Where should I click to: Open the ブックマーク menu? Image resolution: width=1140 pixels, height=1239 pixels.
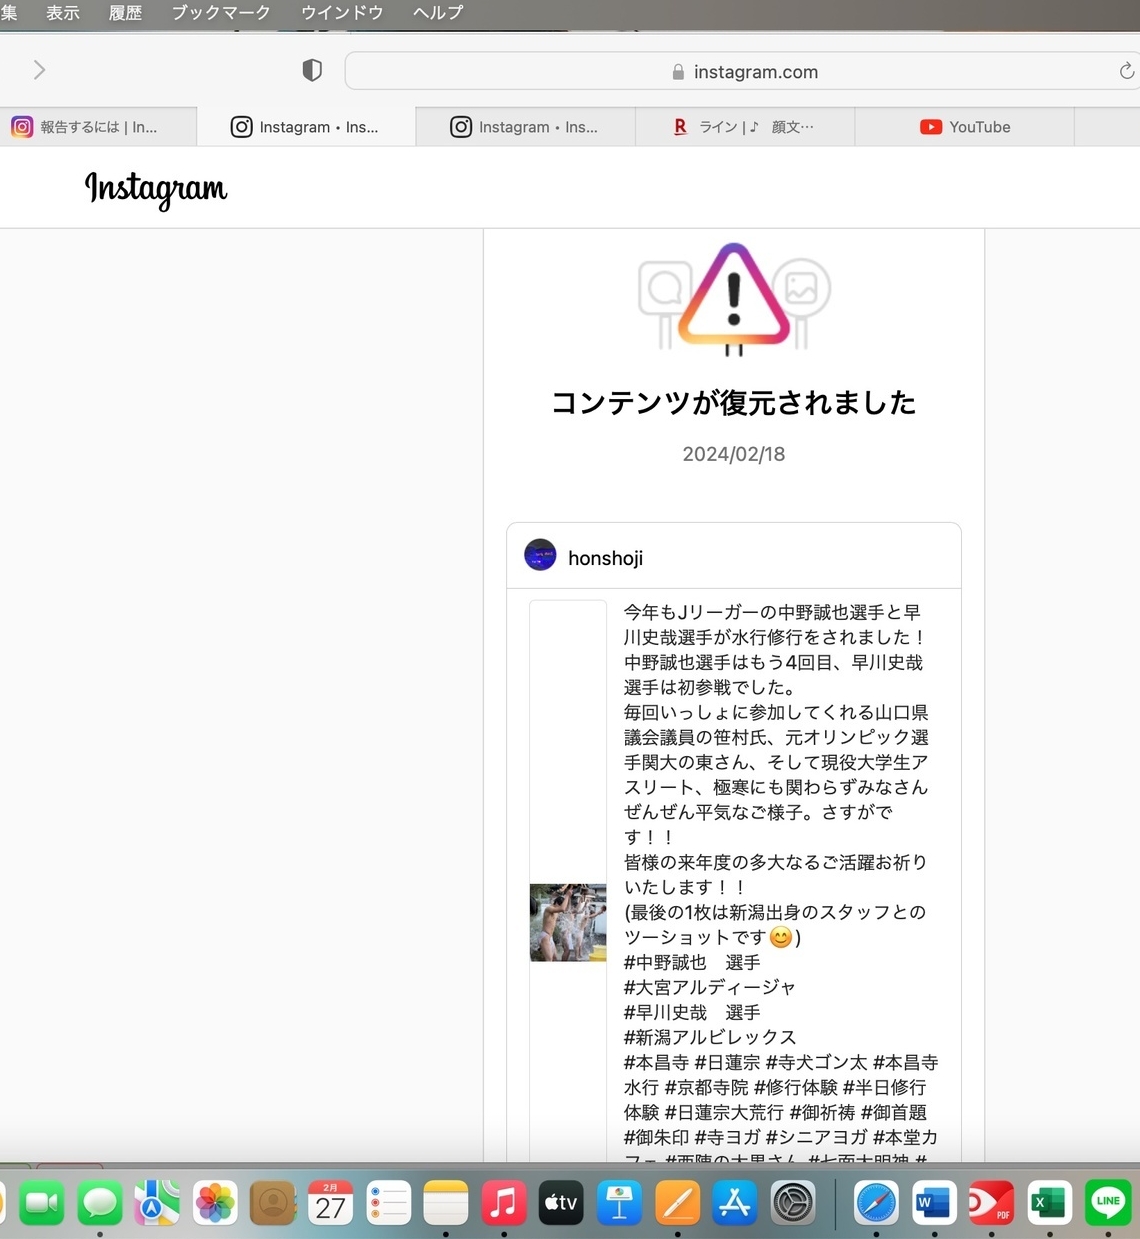[x=221, y=13]
